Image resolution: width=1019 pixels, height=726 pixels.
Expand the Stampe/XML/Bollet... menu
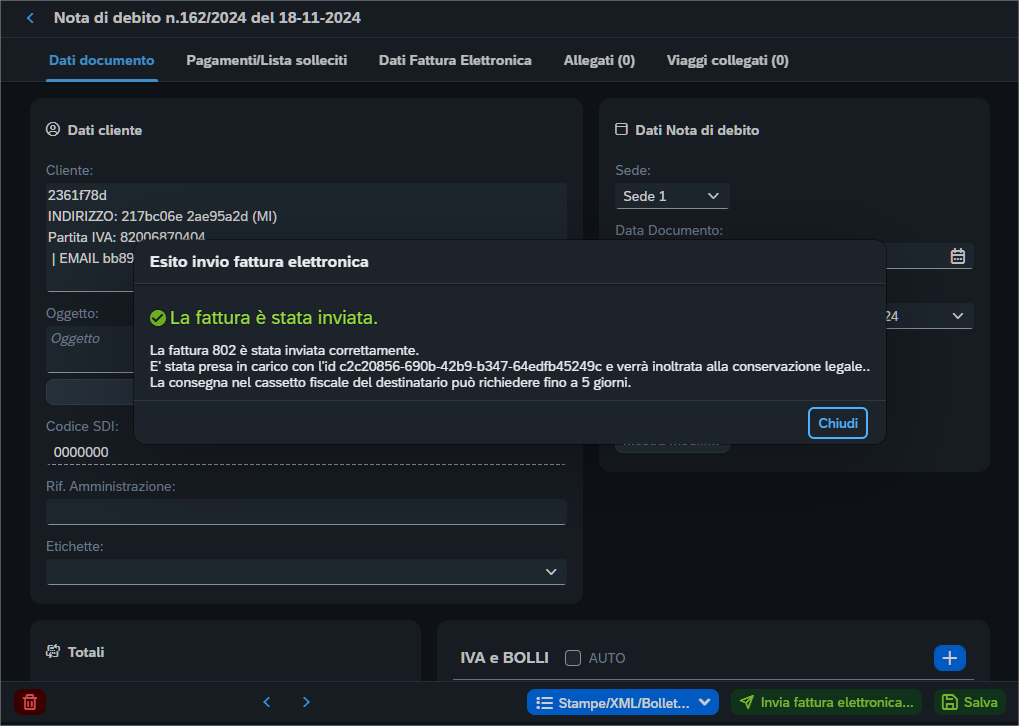pyautogui.click(x=623, y=702)
